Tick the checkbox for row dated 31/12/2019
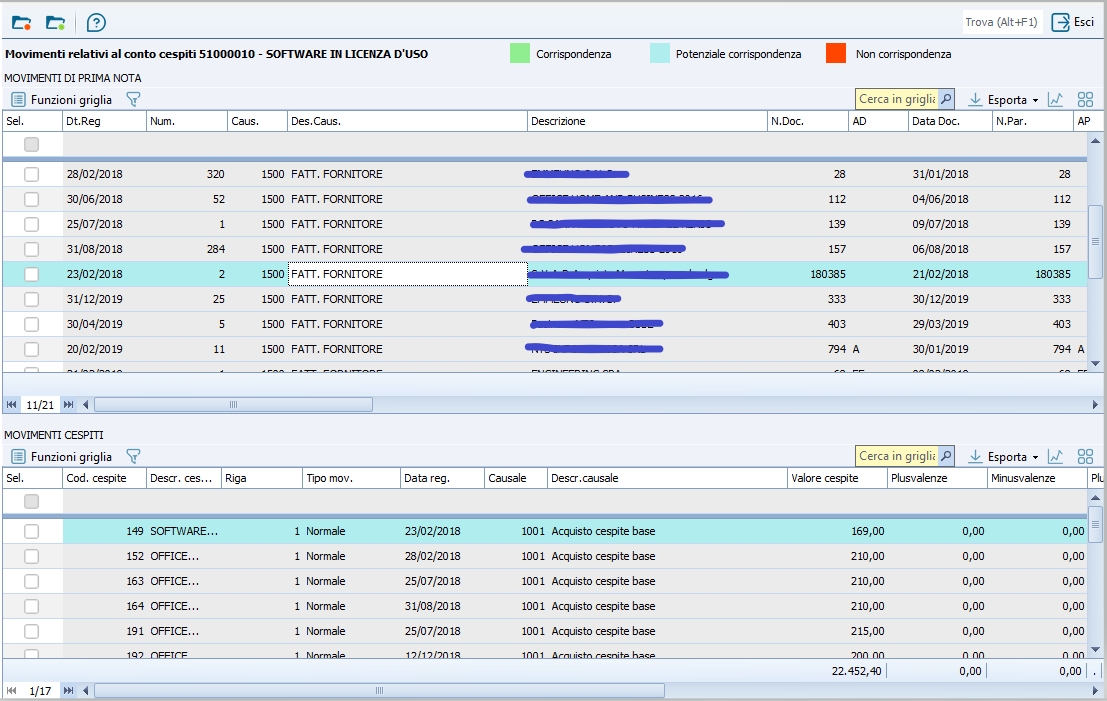 point(32,299)
